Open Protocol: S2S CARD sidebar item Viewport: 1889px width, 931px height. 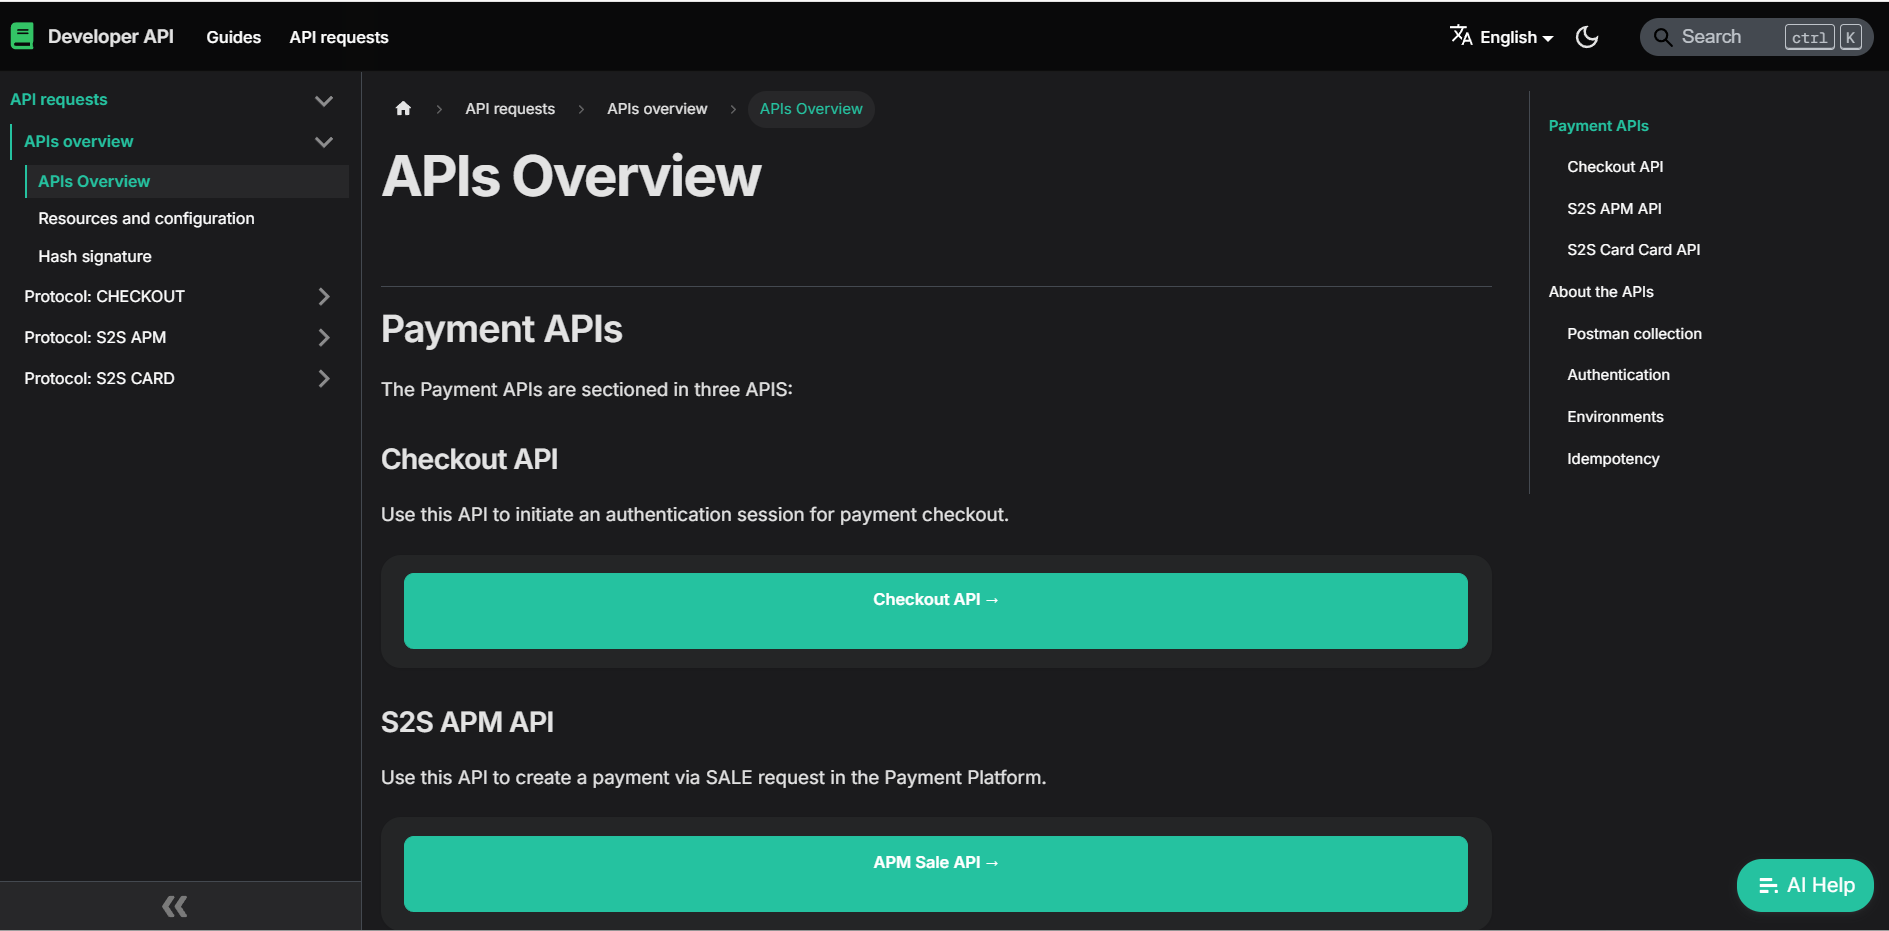pyautogui.click(x=99, y=378)
